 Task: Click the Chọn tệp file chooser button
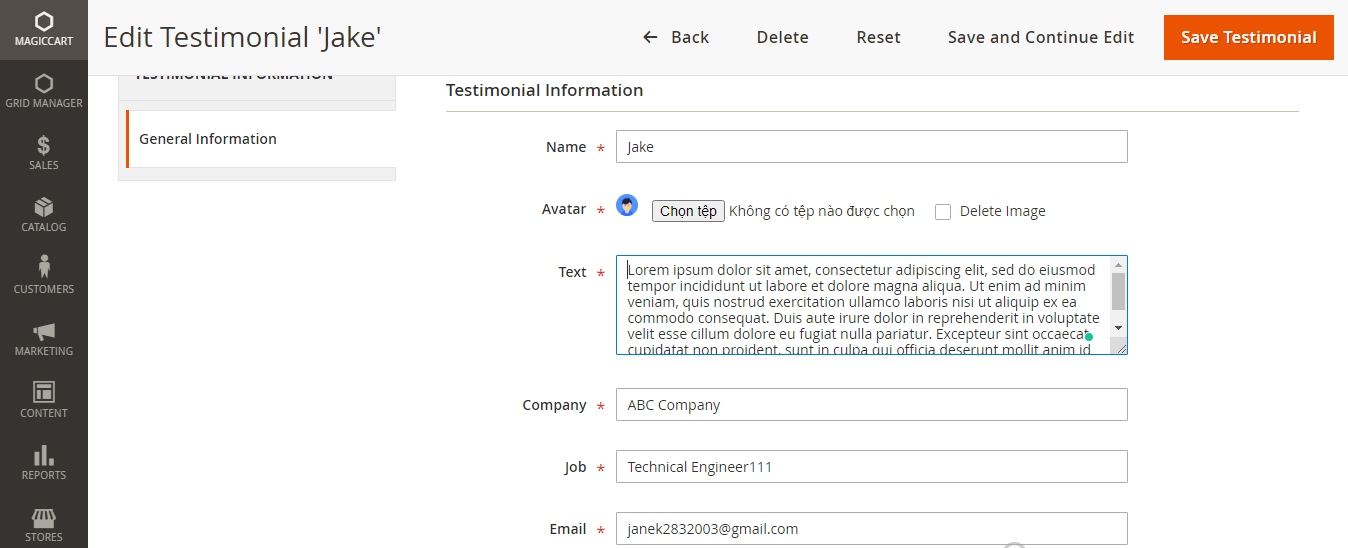point(688,211)
